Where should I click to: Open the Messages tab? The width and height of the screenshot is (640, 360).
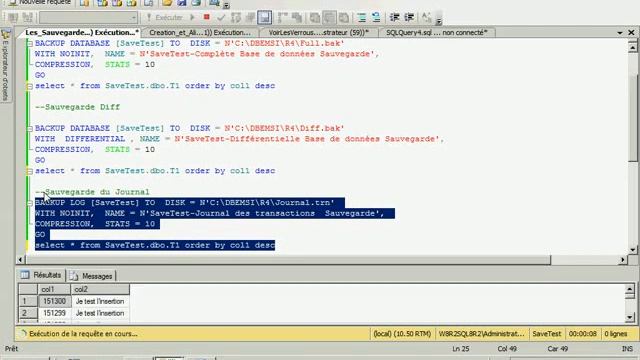92,276
